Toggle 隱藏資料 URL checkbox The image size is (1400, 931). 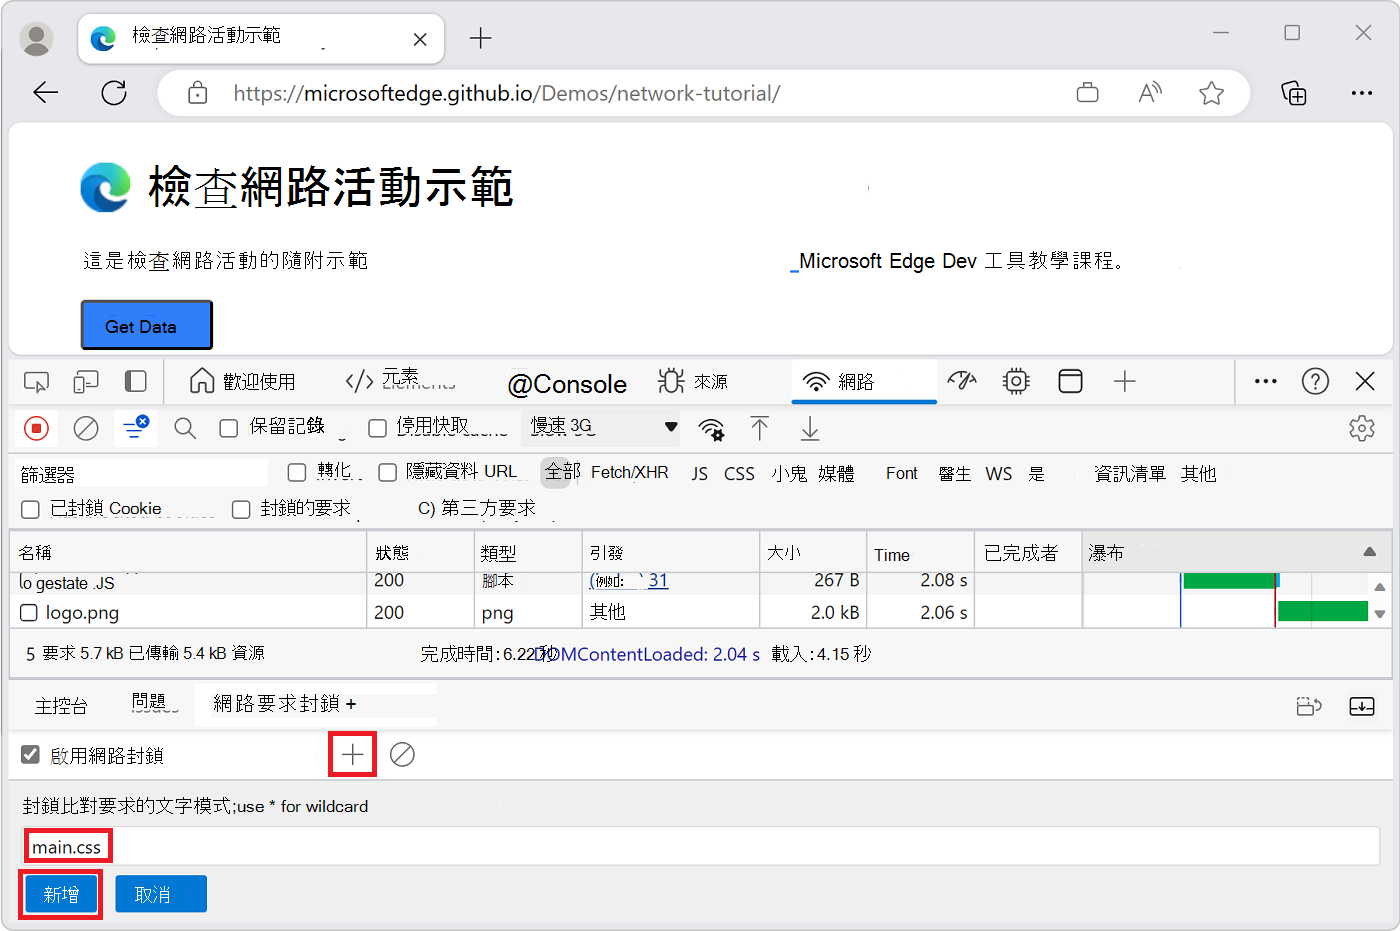(388, 472)
